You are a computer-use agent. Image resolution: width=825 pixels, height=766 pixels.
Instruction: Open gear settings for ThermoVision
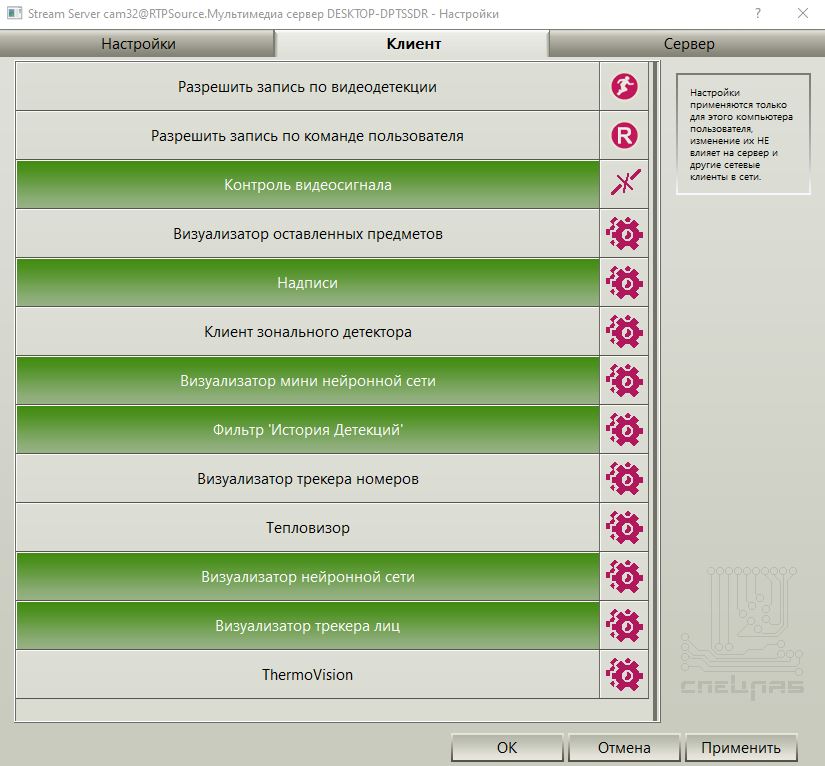pos(624,674)
